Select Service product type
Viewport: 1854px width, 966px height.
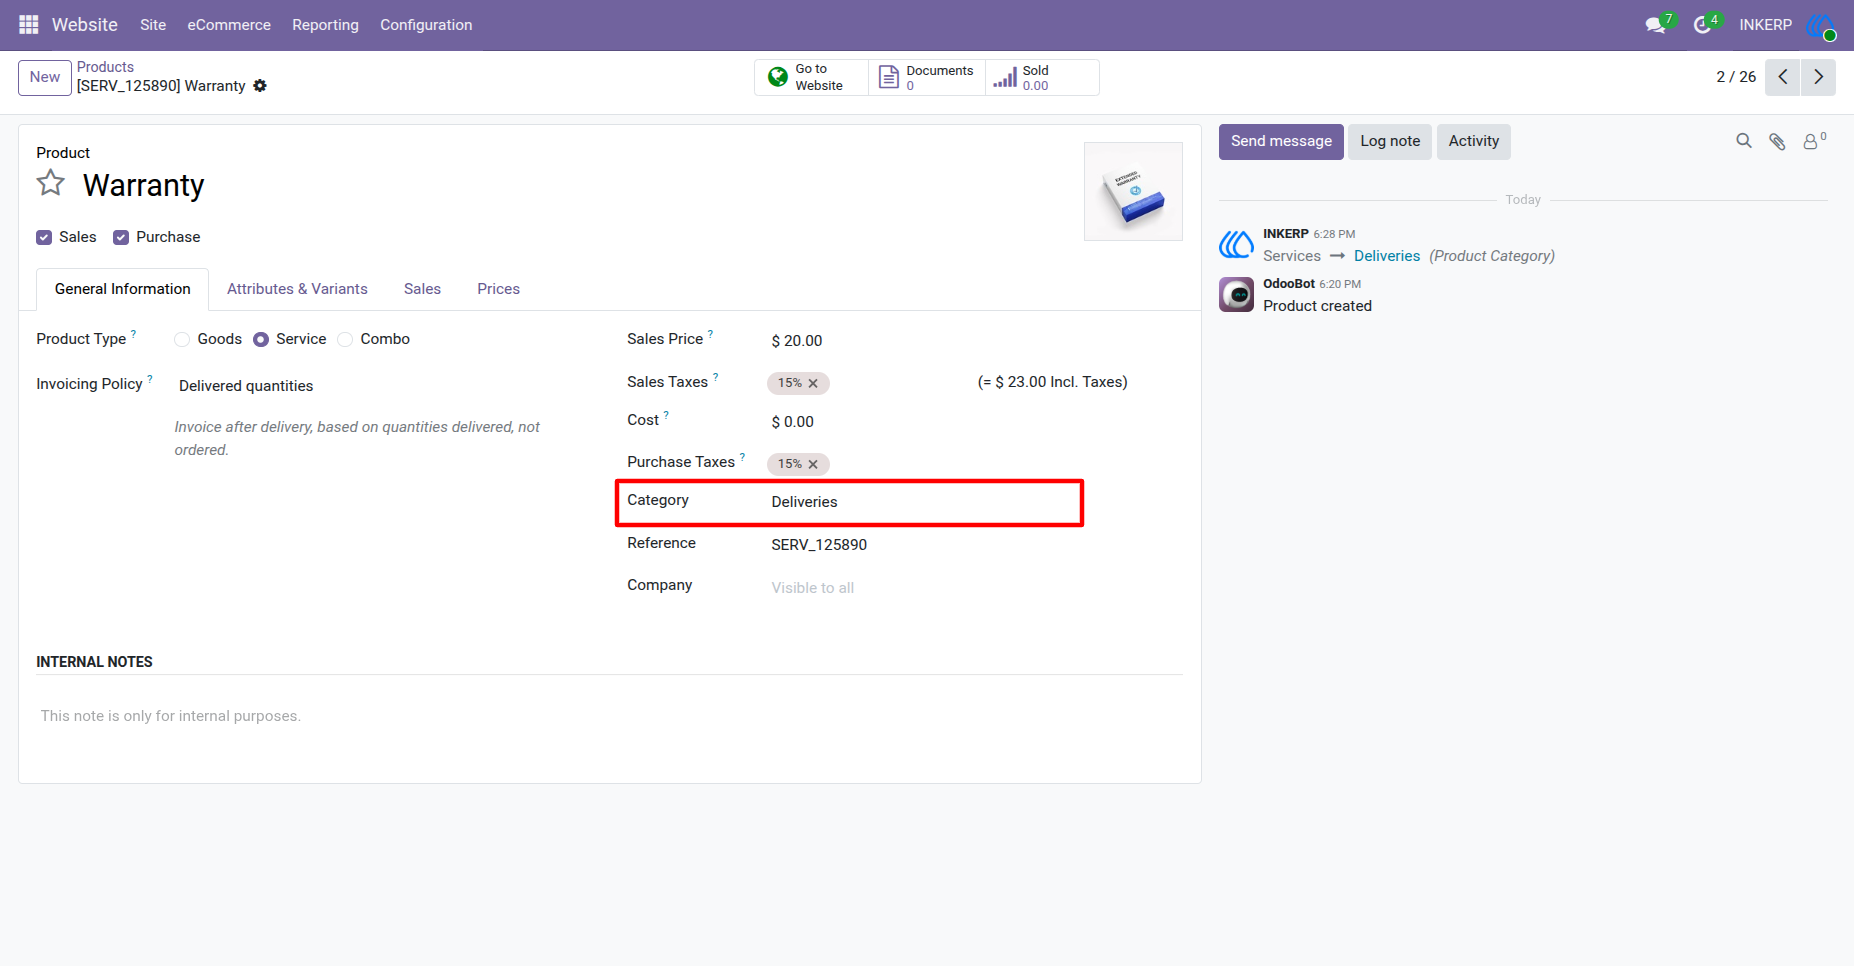click(261, 339)
